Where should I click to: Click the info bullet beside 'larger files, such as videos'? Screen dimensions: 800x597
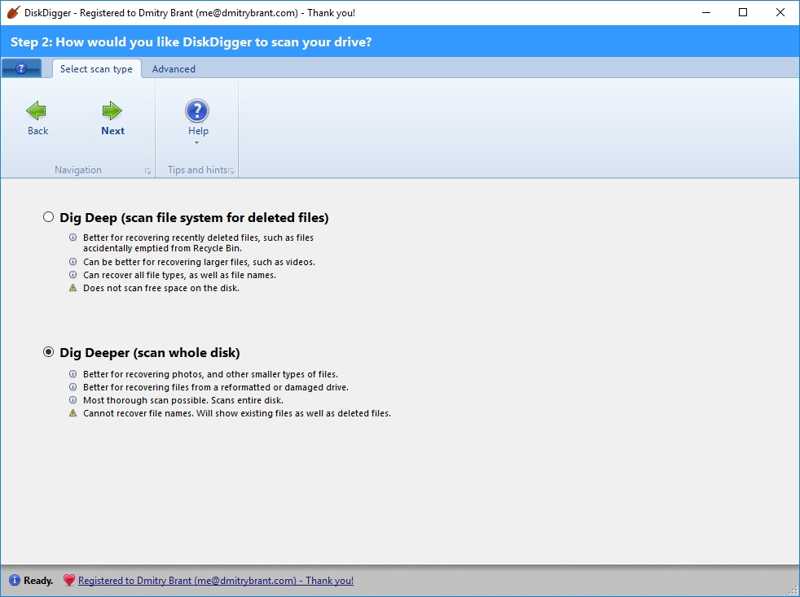coord(73,262)
